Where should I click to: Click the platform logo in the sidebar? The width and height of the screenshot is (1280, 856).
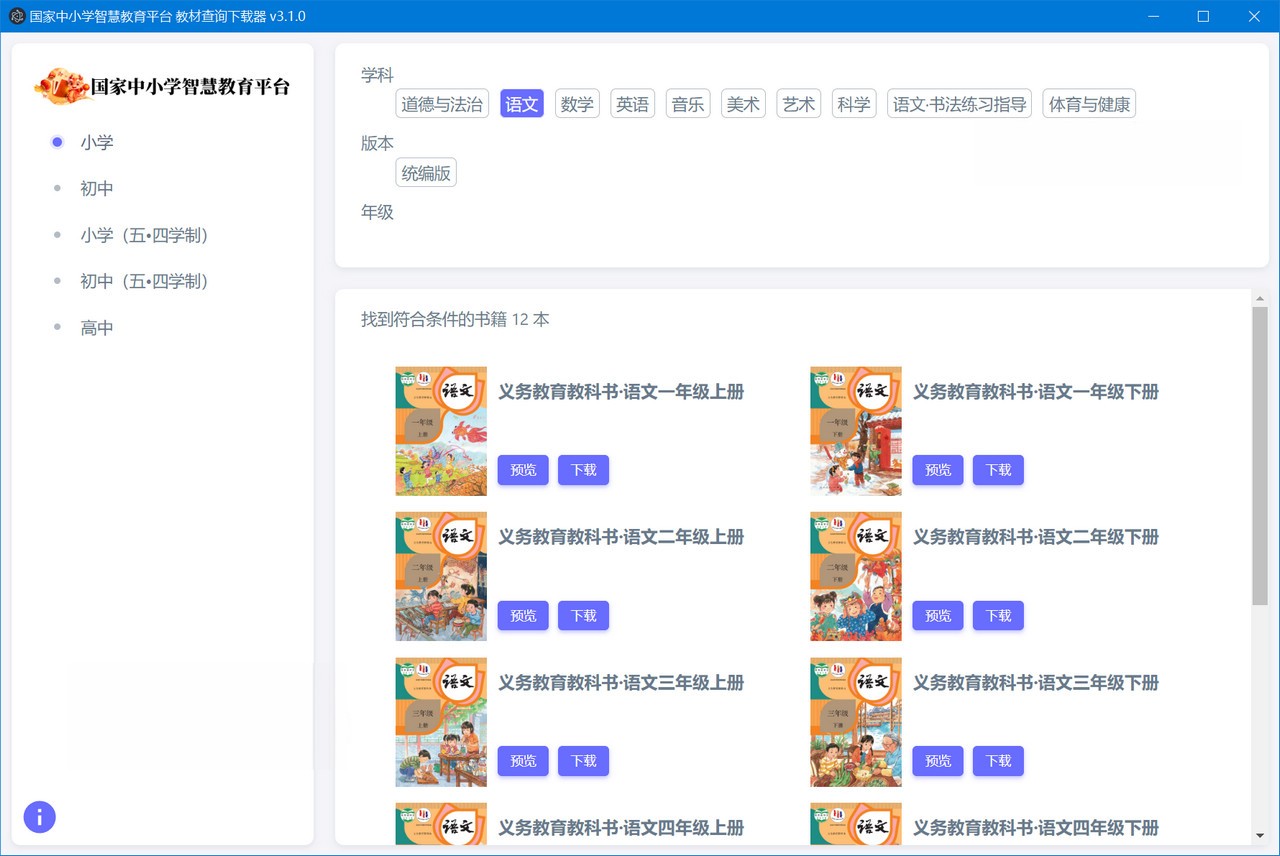click(x=162, y=86)
